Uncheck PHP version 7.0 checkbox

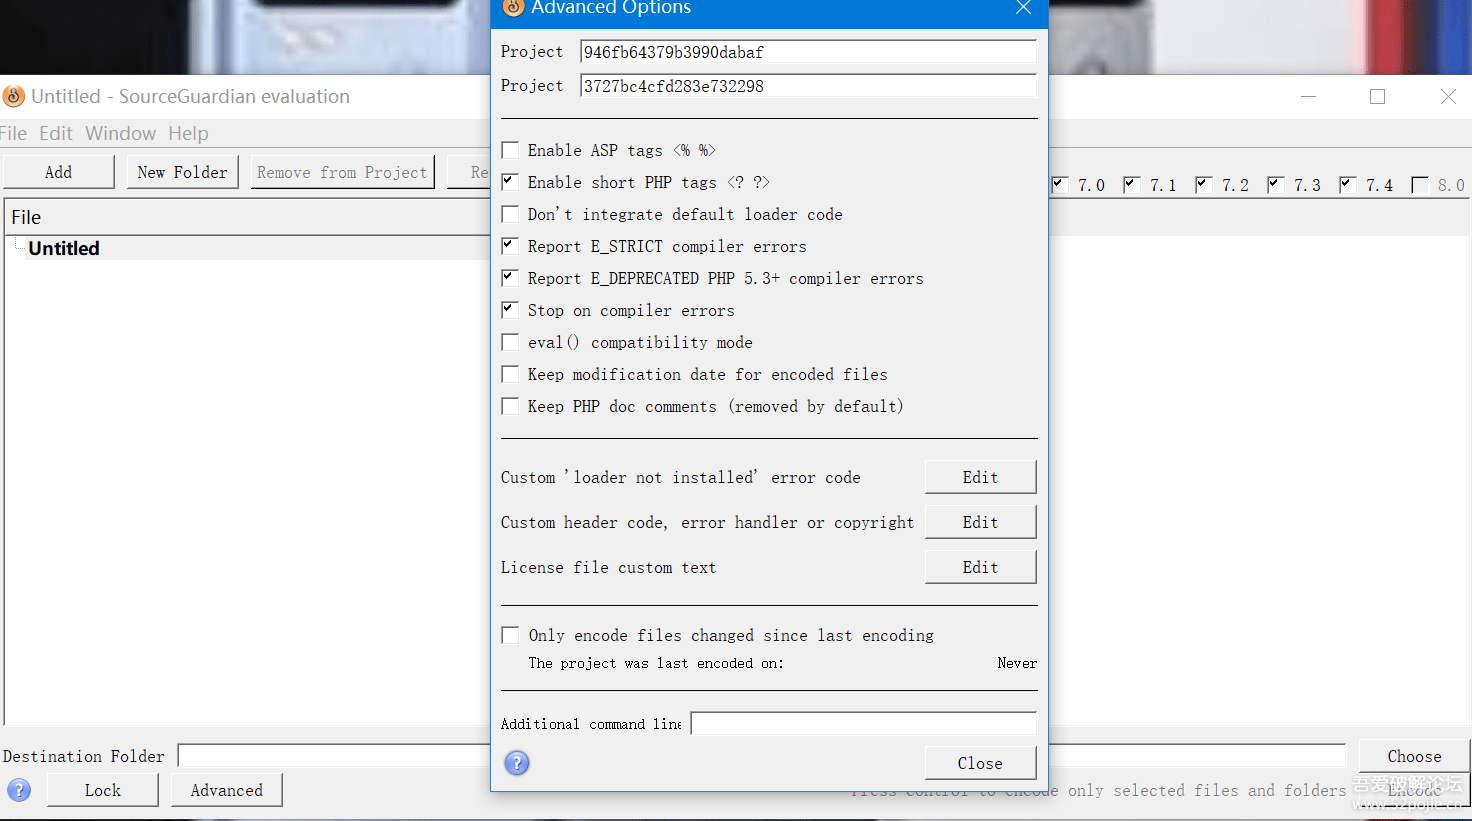click(x=1060, y=185)
